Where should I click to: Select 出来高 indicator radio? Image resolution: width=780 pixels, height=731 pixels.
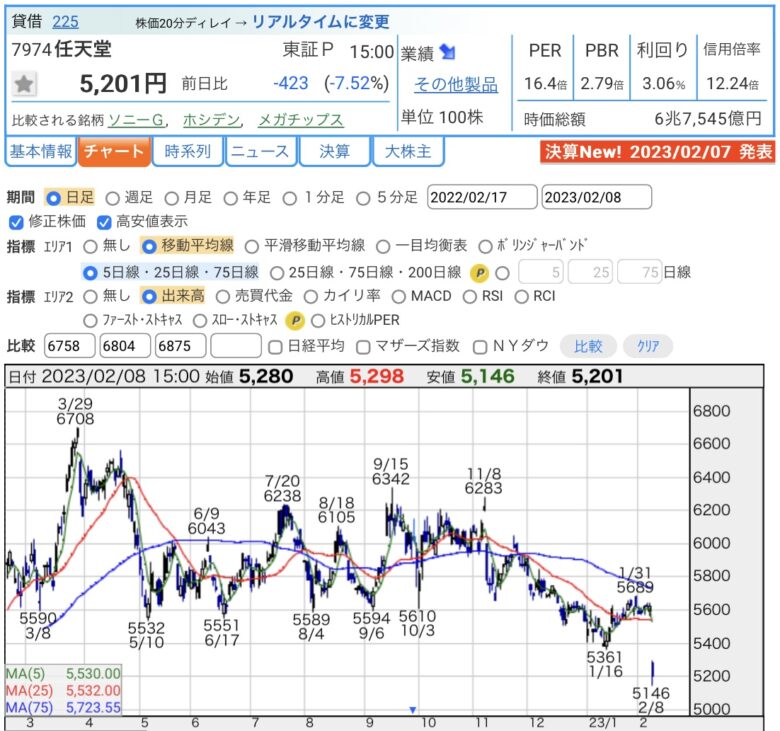[x=149, y=297]
